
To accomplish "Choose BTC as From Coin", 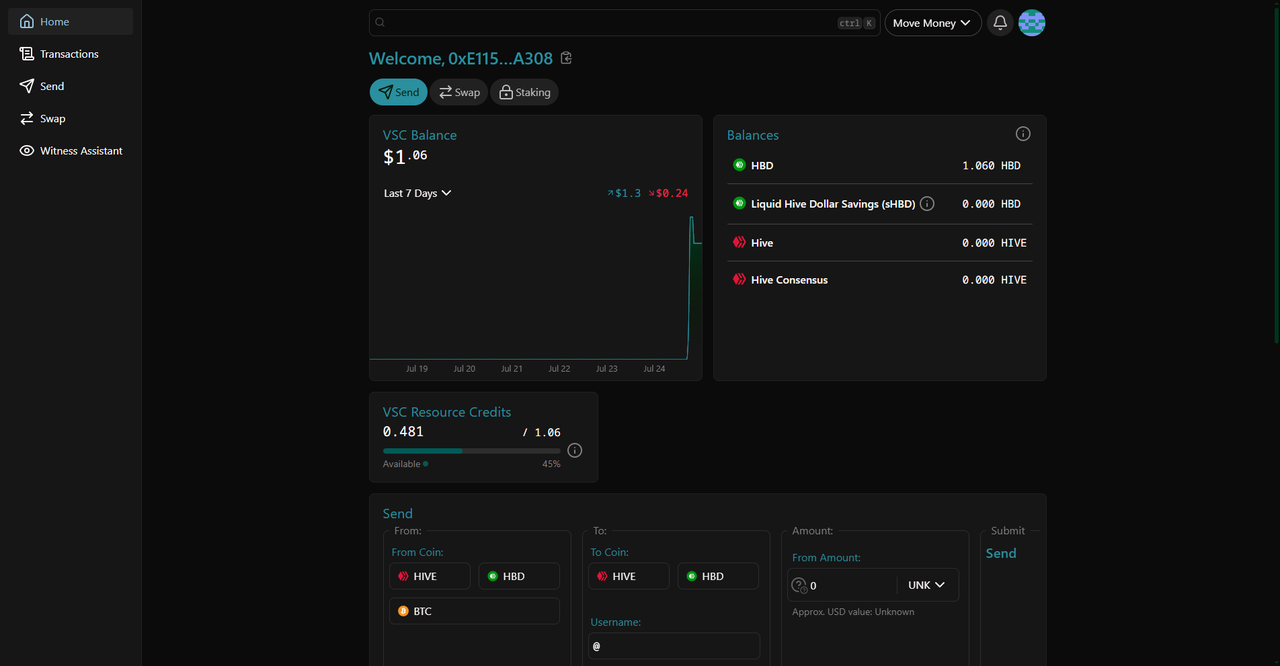I will pos(474,611).
